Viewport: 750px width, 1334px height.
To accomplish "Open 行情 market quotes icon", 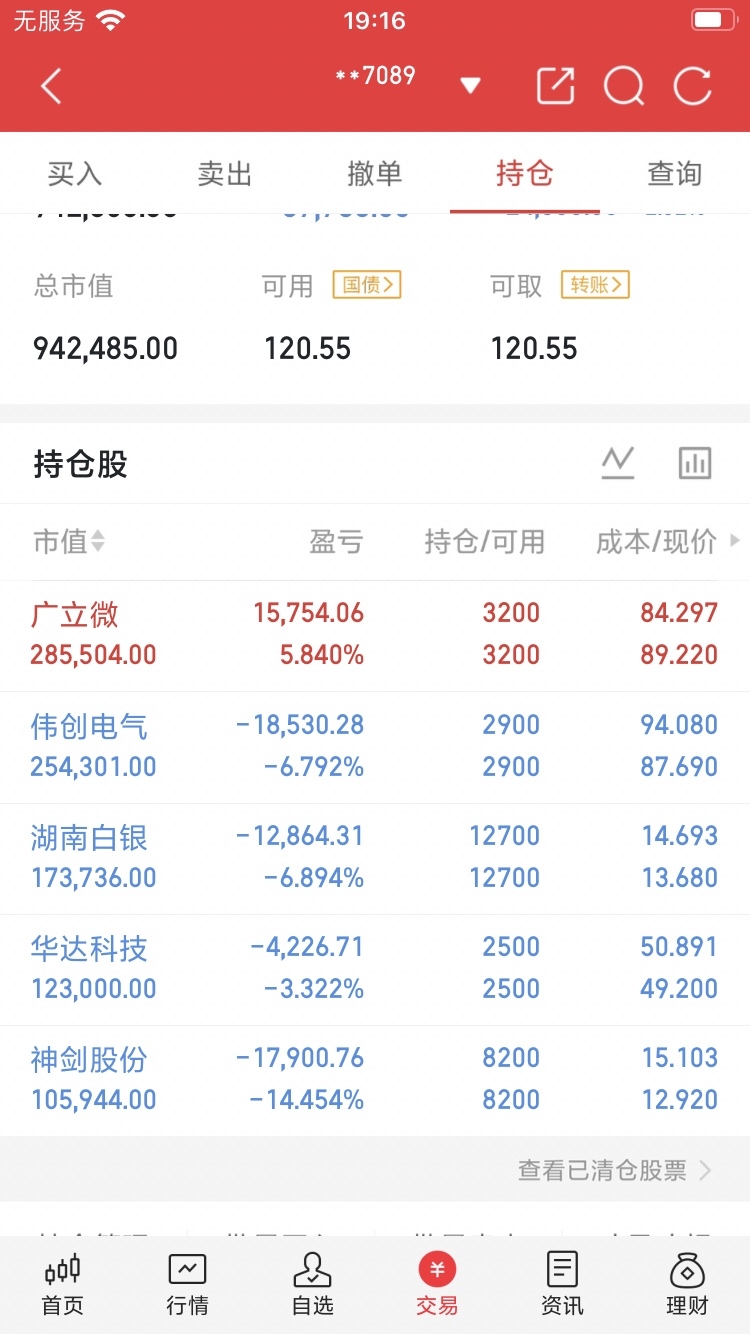I will (187, 1285).
